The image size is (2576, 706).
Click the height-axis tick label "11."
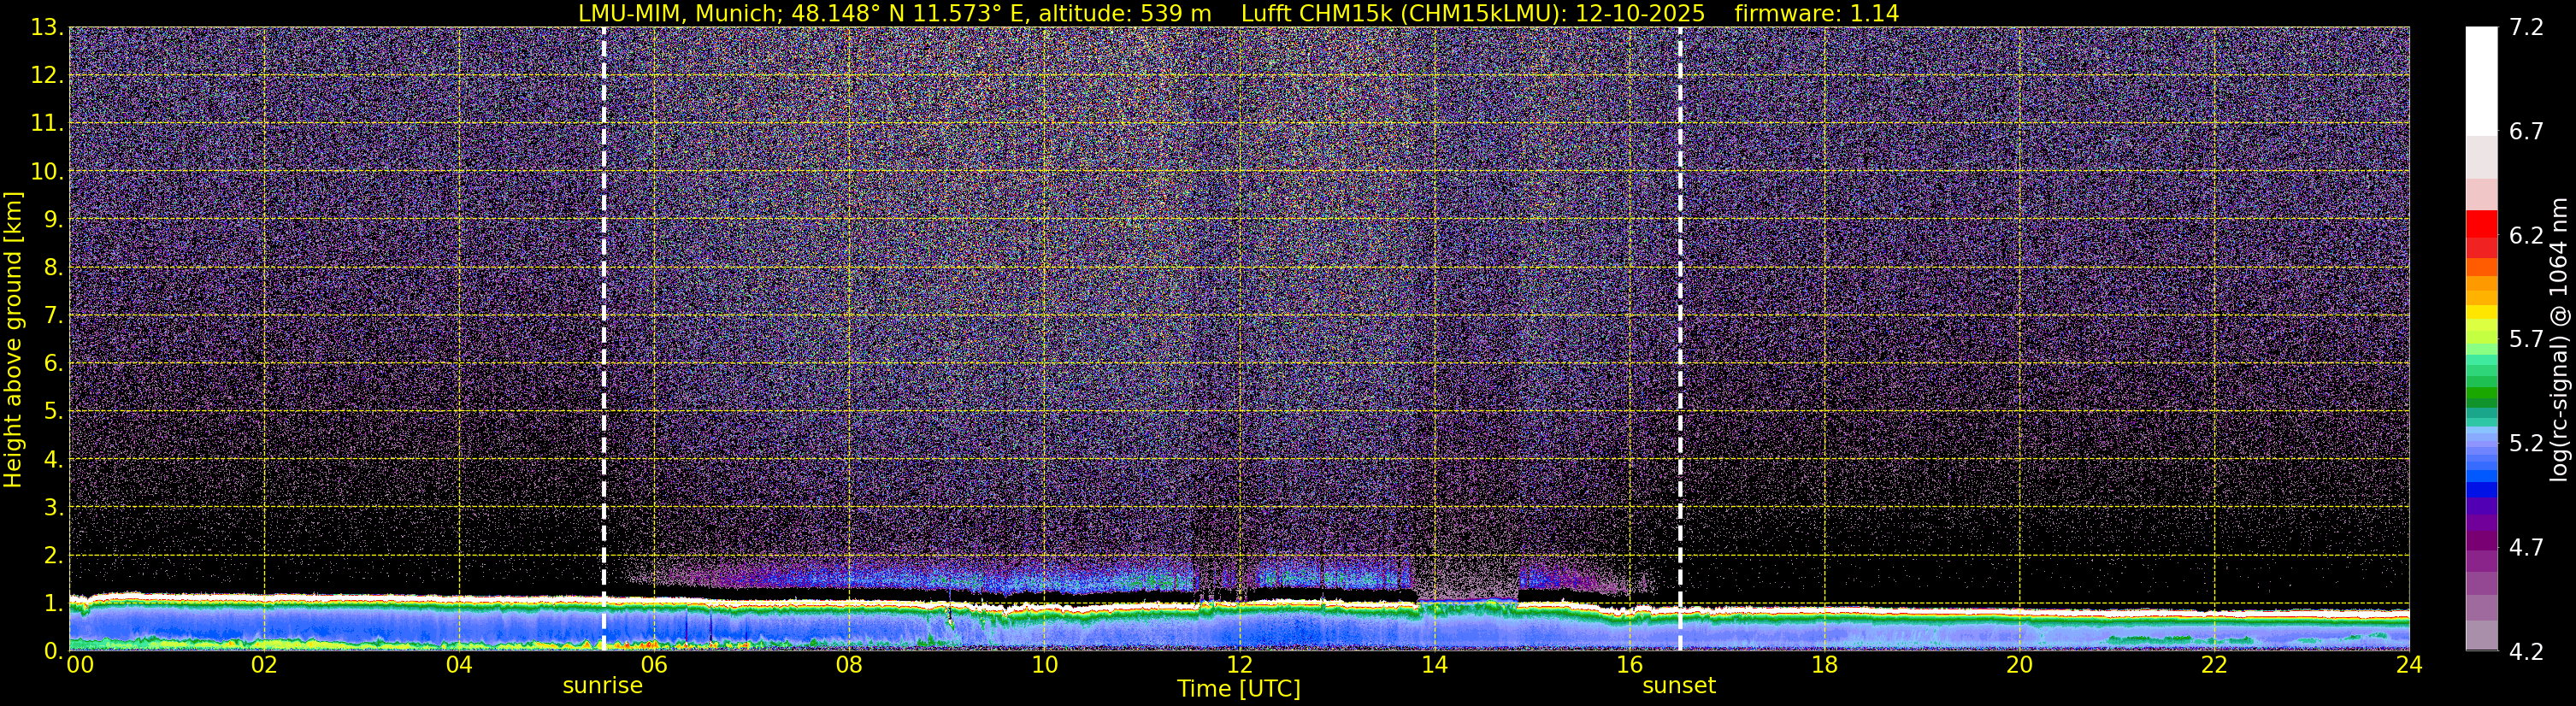[x=47, y=124]
